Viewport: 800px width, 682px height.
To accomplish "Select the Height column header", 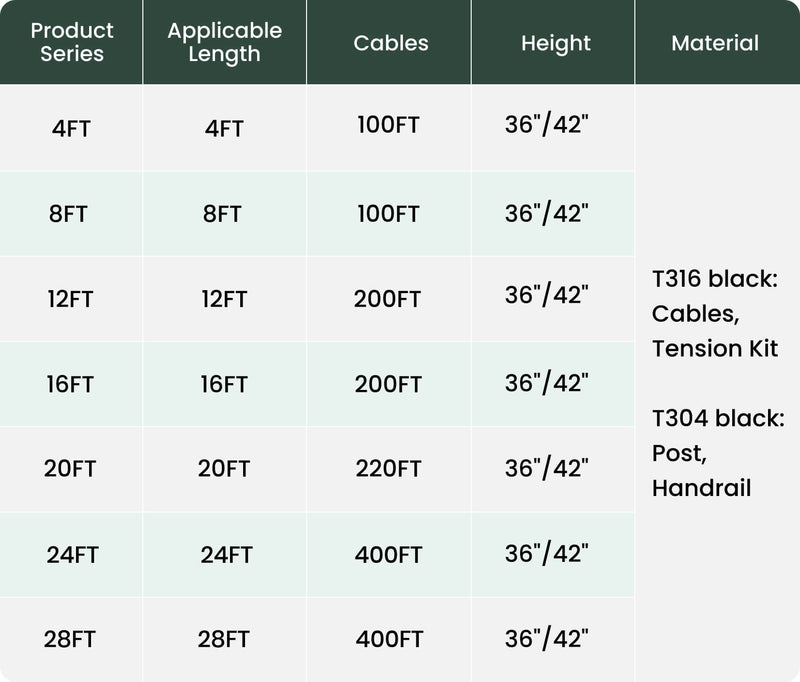I will 555,43.
